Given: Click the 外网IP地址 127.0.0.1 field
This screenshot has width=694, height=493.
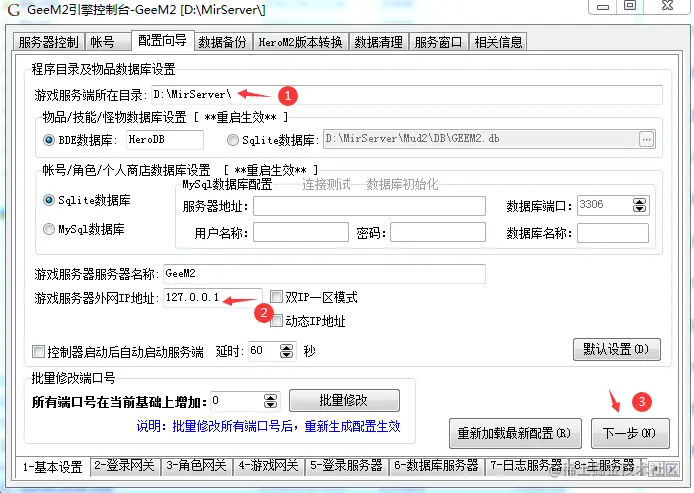Looking at the screenshot, I should tap(213, 298).
